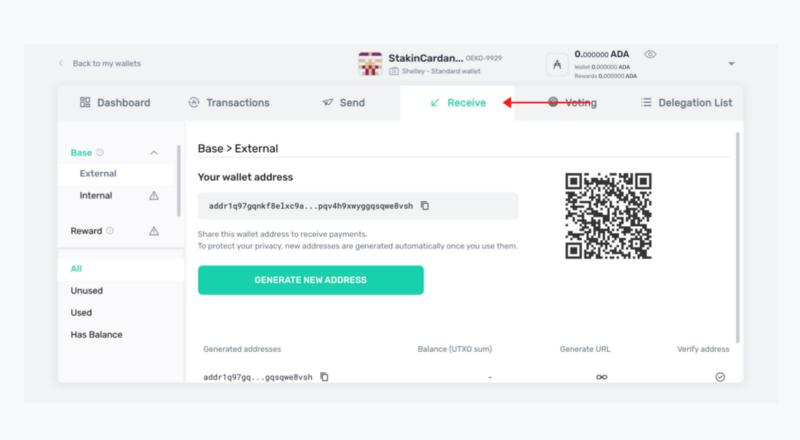Image resolution: width=800 pixels, height=440 pixels.
Task: Toggle balance visibility eye icon
Action: (x=649, y=55)
